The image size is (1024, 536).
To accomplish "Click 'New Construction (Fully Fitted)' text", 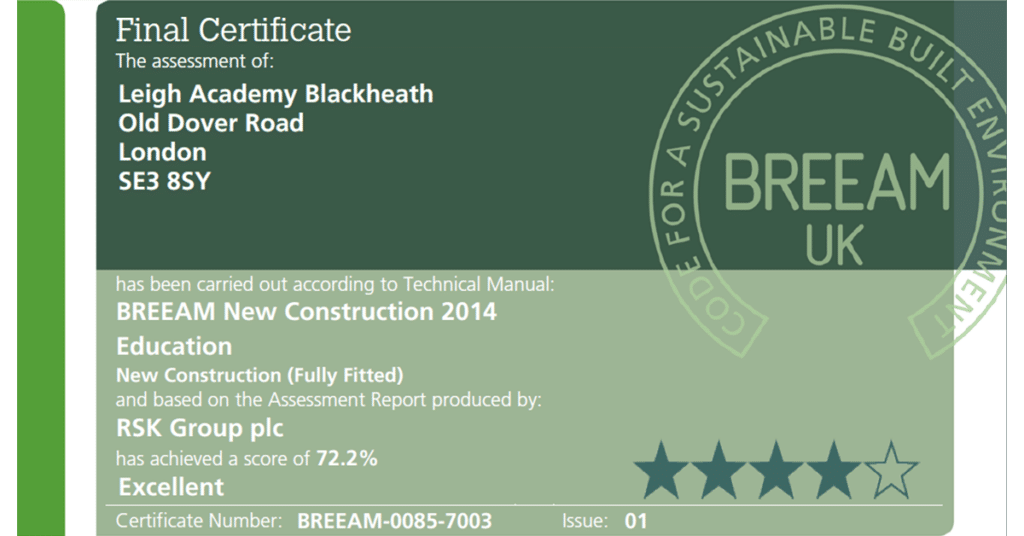I will point(260,375).
